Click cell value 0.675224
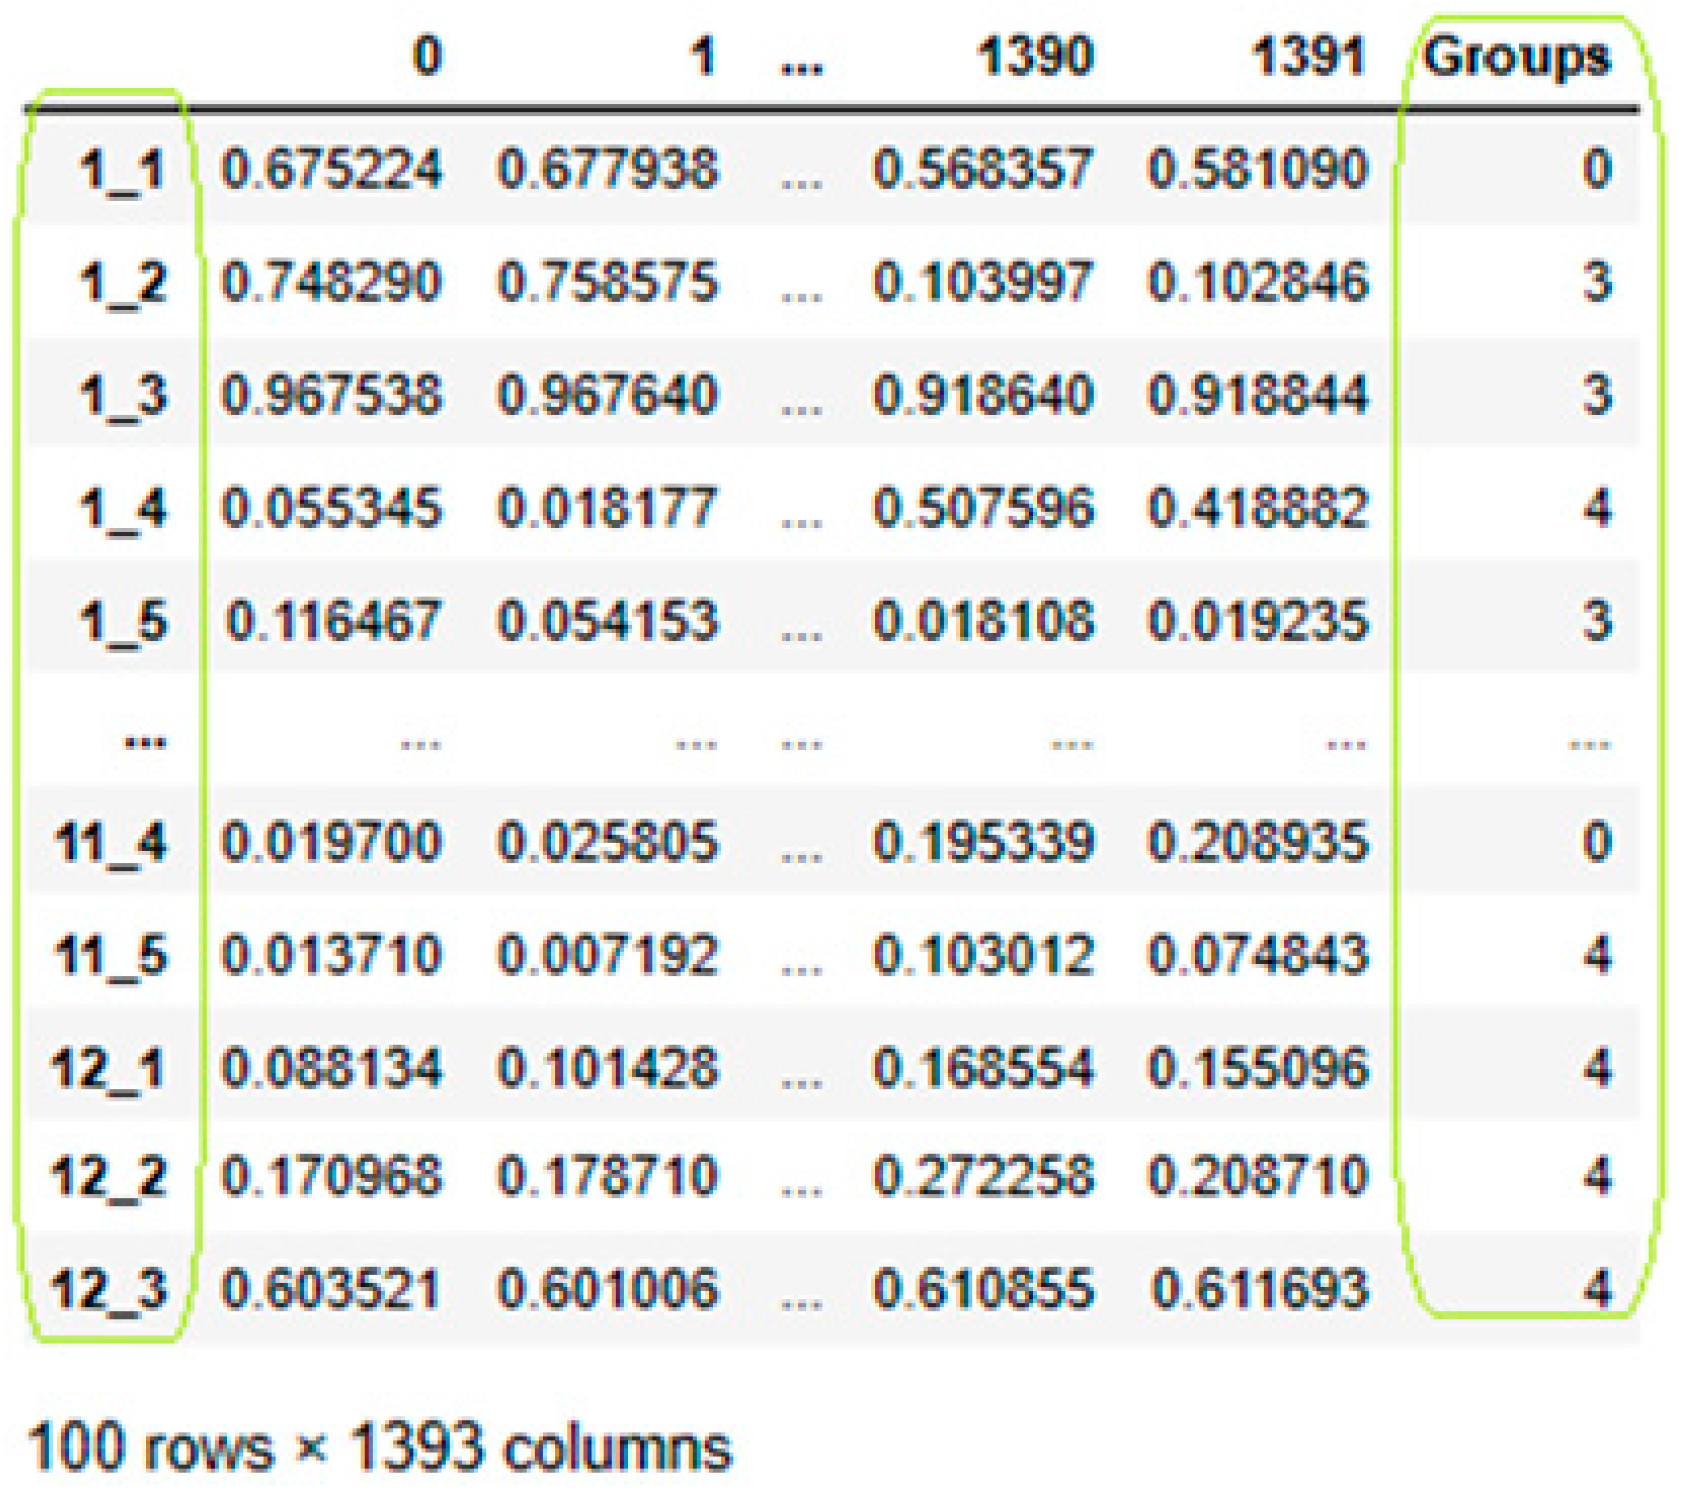1697x1492 pixels. tap(331, 168)
